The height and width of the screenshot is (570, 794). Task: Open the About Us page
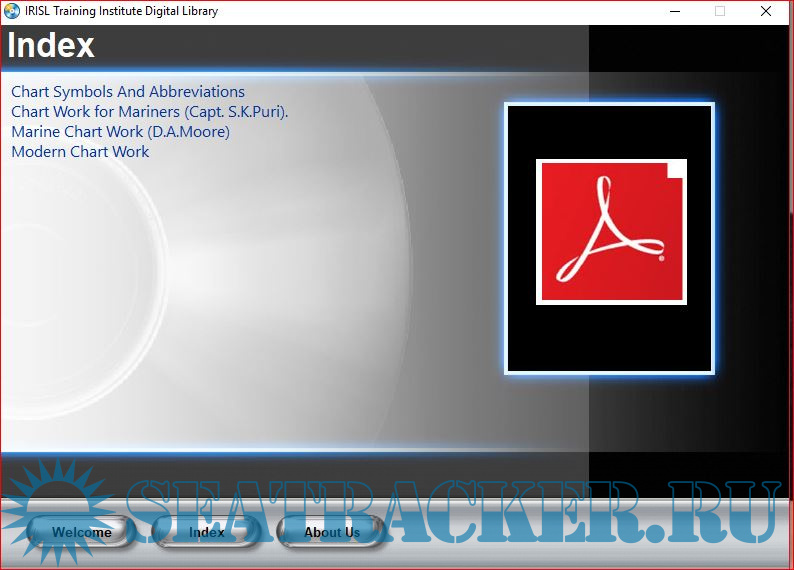(x=332, y=532)
